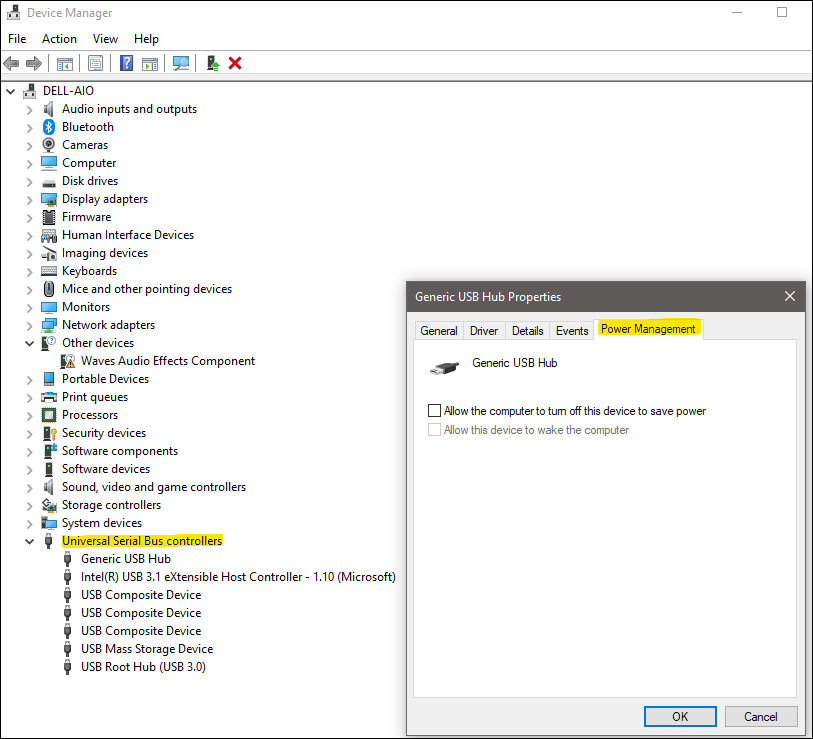Click the Show/Hide action pane icon
The width and height of the screenshot is (813, 739).
pyautogui.click(x=150, y=64)
